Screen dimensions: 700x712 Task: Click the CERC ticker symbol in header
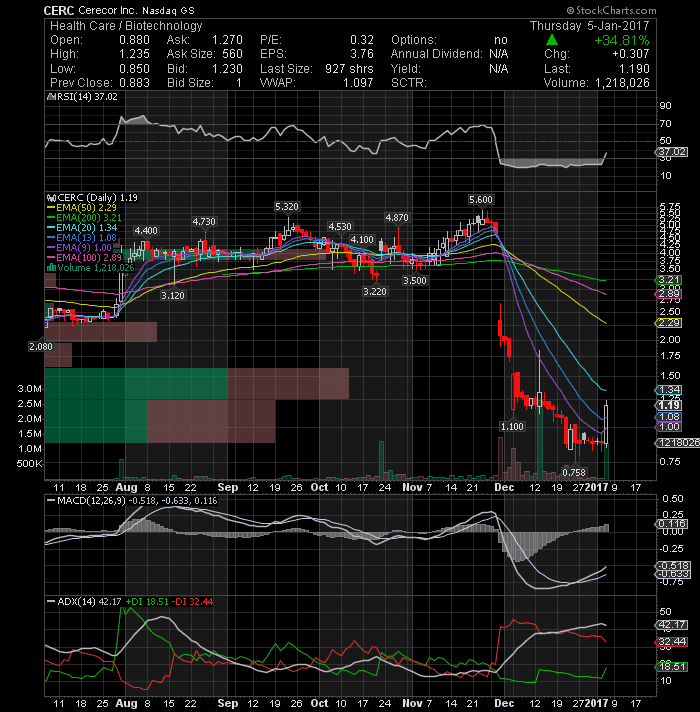click(x=59, y=10)
